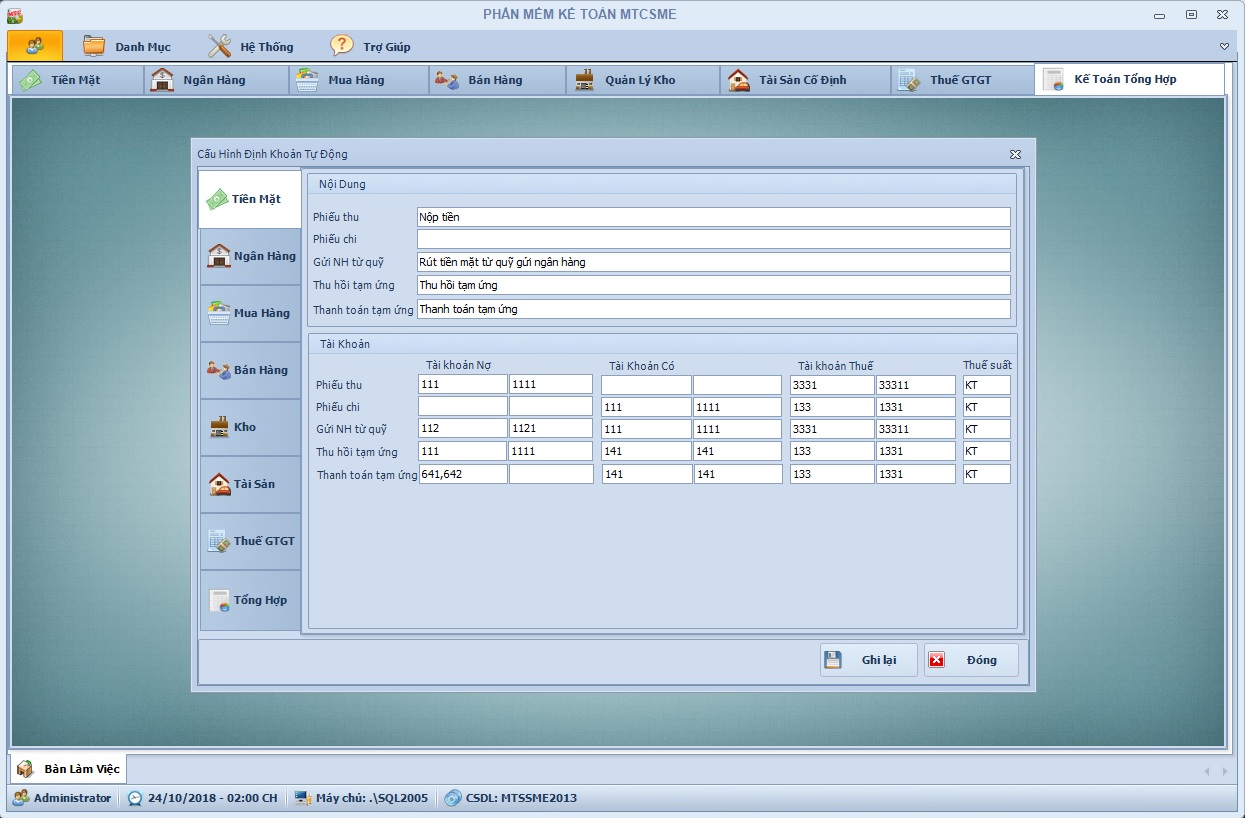Select the Tài Sản Cố Định tab

(x=789, y=80)
